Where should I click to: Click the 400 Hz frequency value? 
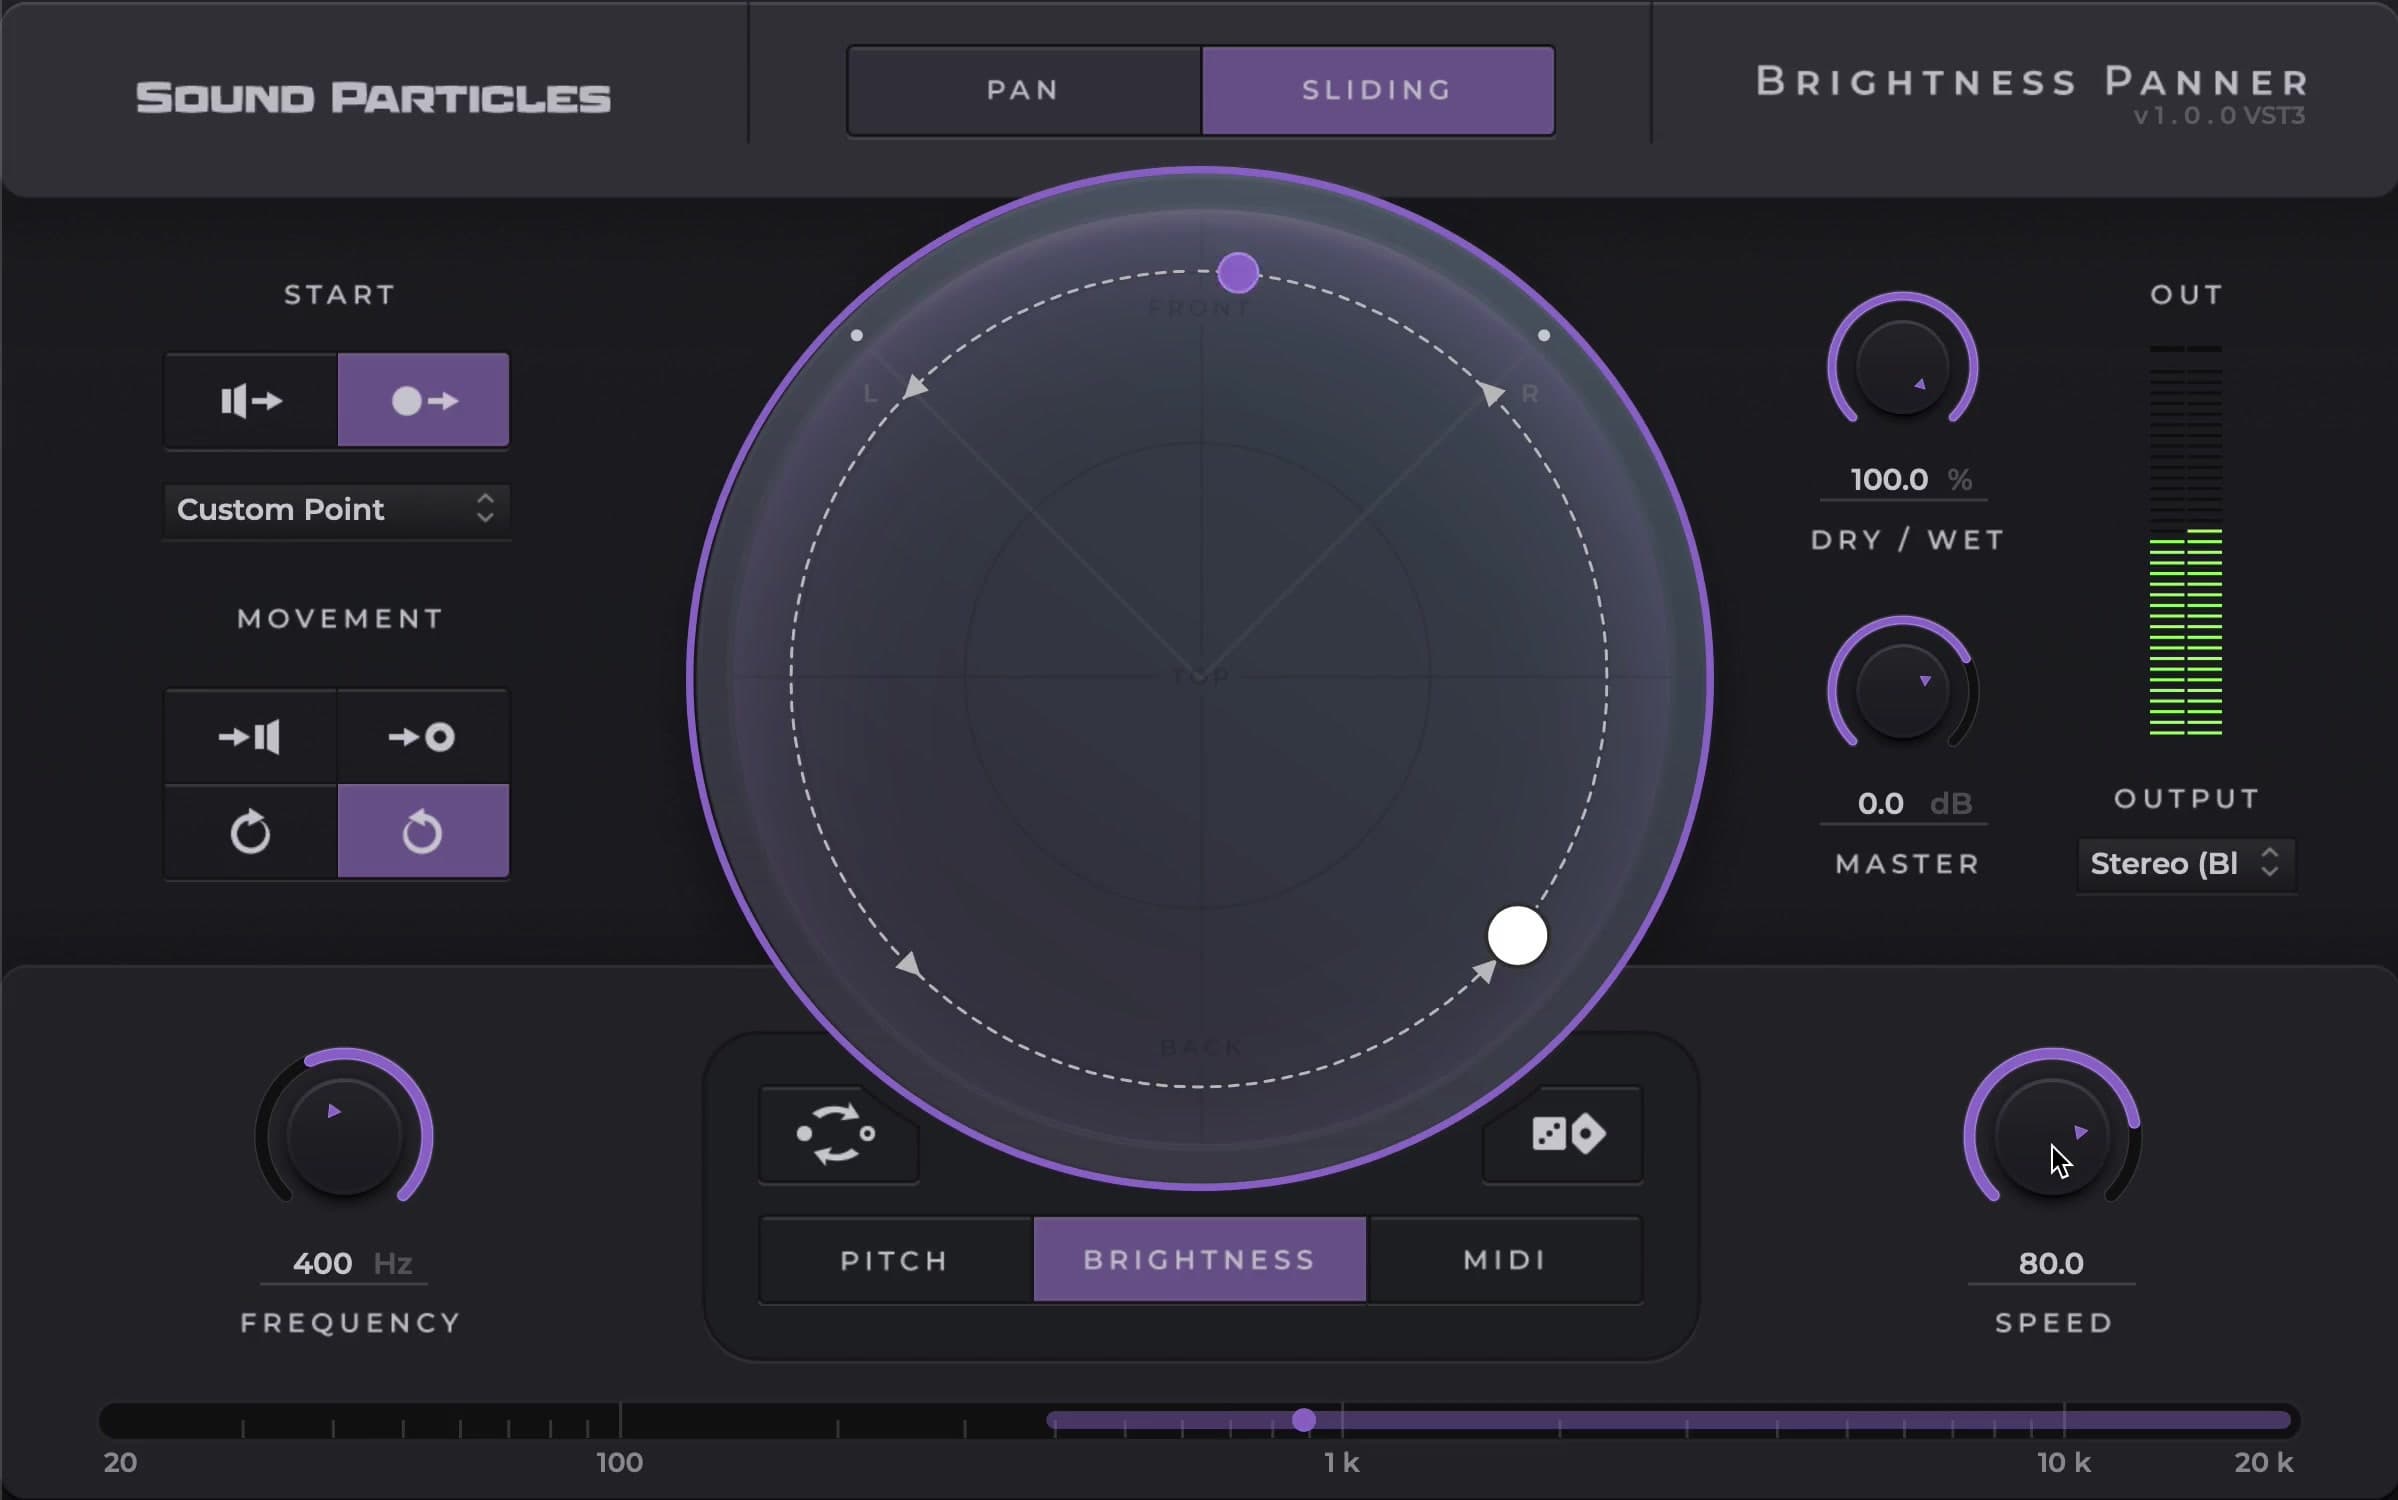pos(344,1264)
